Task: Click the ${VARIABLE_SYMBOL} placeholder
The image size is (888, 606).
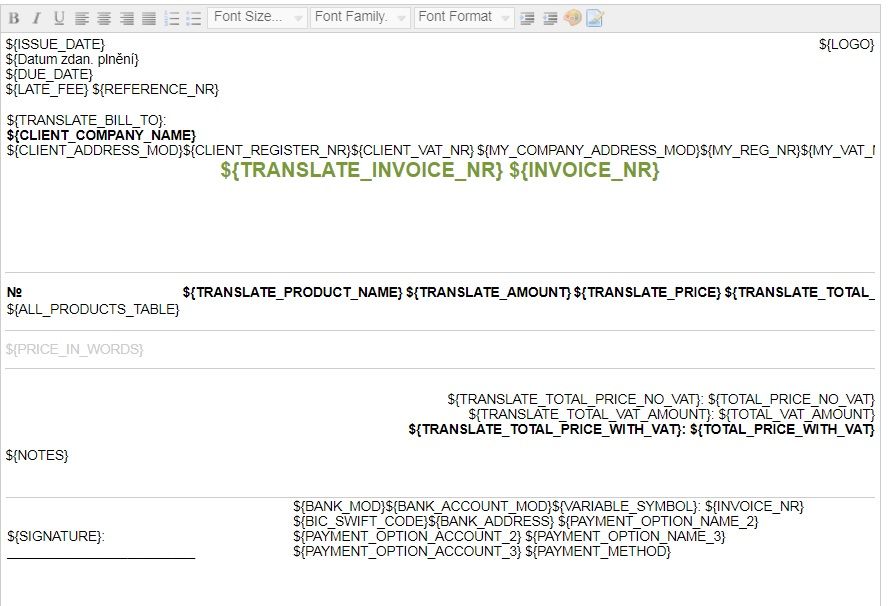Action: pyautogui.click(x=627, y=506)
